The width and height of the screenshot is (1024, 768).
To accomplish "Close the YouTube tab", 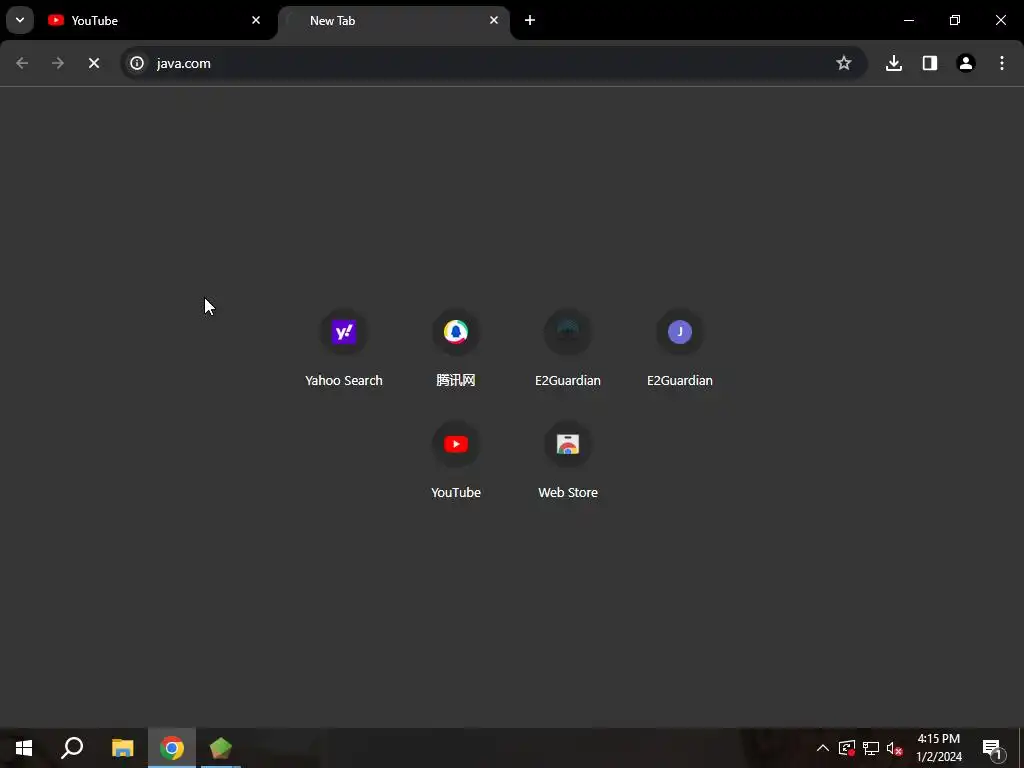I will (256, 20).
